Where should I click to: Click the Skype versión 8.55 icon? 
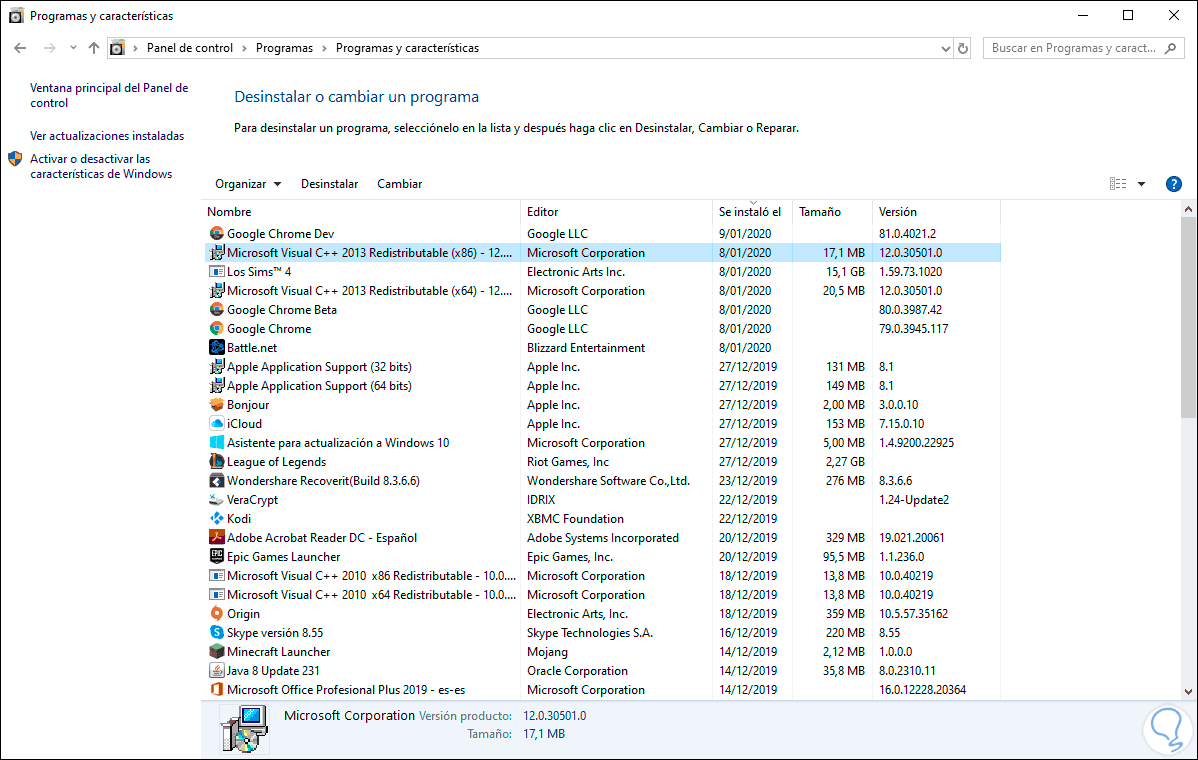(x=217, y=632)
